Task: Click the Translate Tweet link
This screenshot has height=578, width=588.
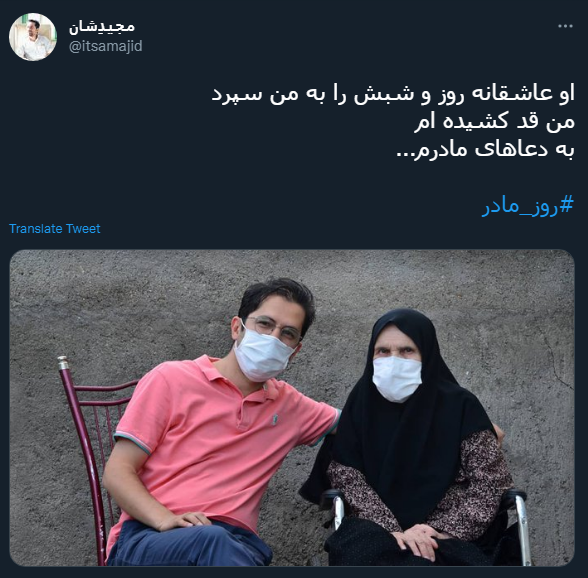Action: [x=55, y=228]
